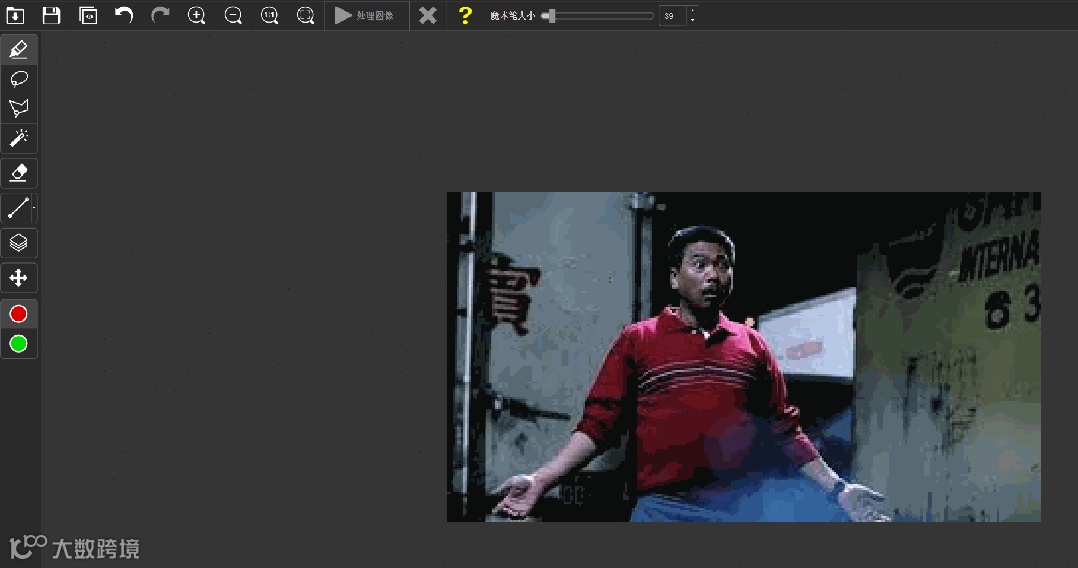Redo the last undone action
1078x568 pixels.
160,15
